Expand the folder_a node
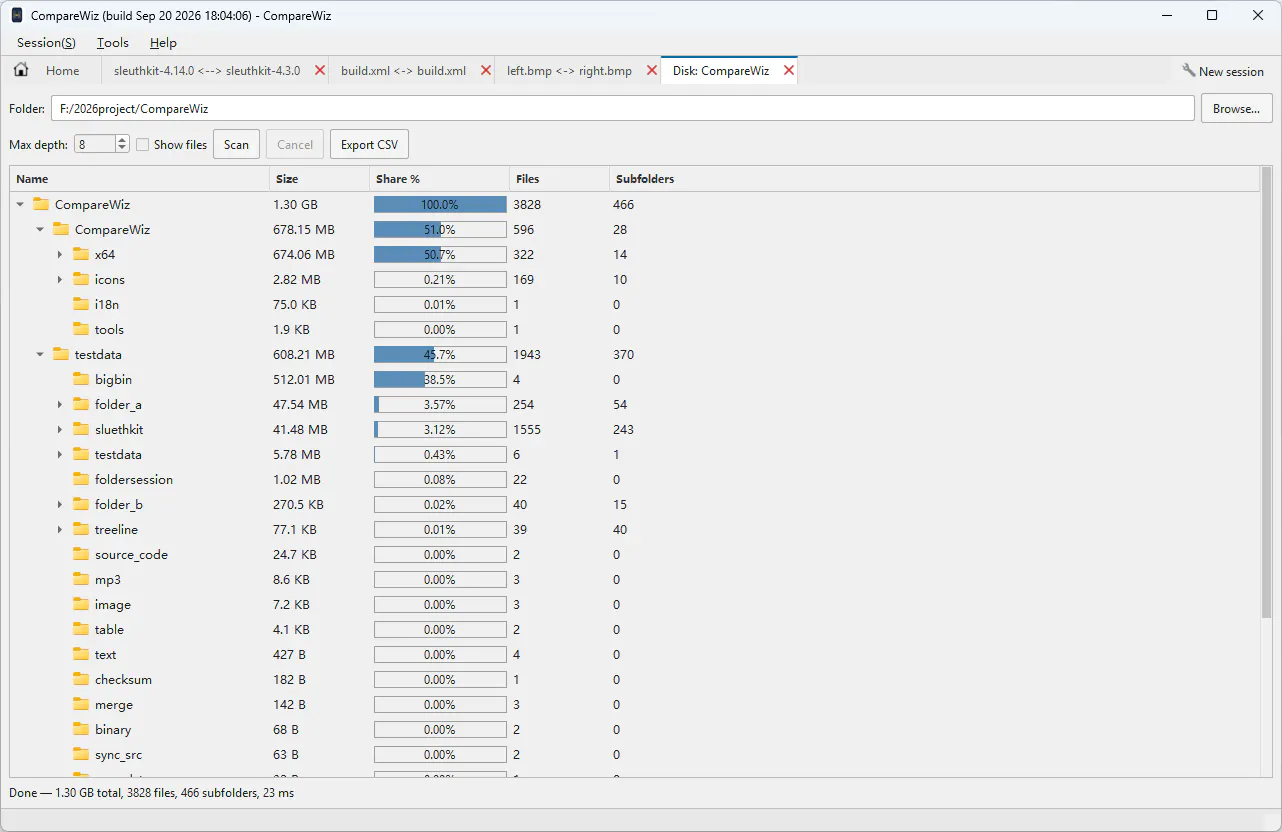 tap(60, 404)
